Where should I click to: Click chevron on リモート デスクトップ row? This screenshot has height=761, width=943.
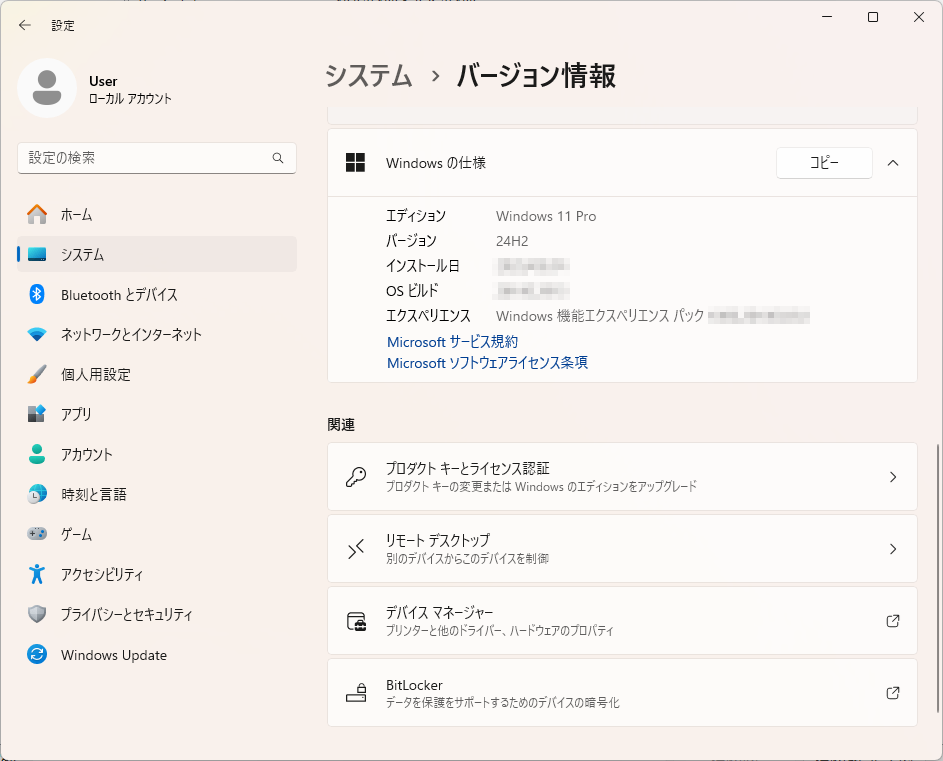point(893,549)
